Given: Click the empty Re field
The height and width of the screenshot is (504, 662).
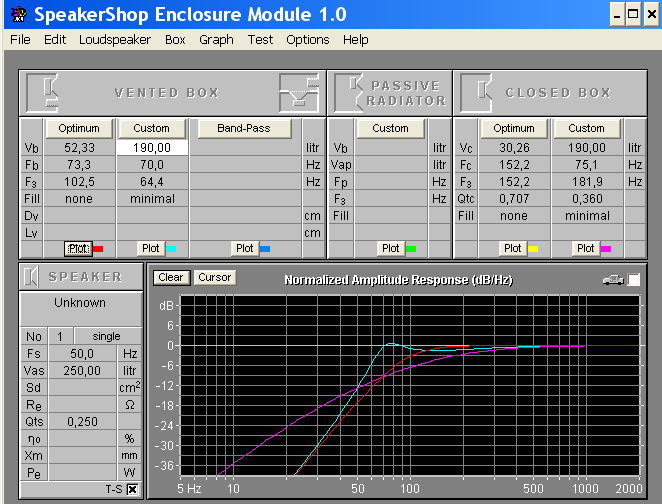Looking at the screenshot, I should (x=82, y=404).
